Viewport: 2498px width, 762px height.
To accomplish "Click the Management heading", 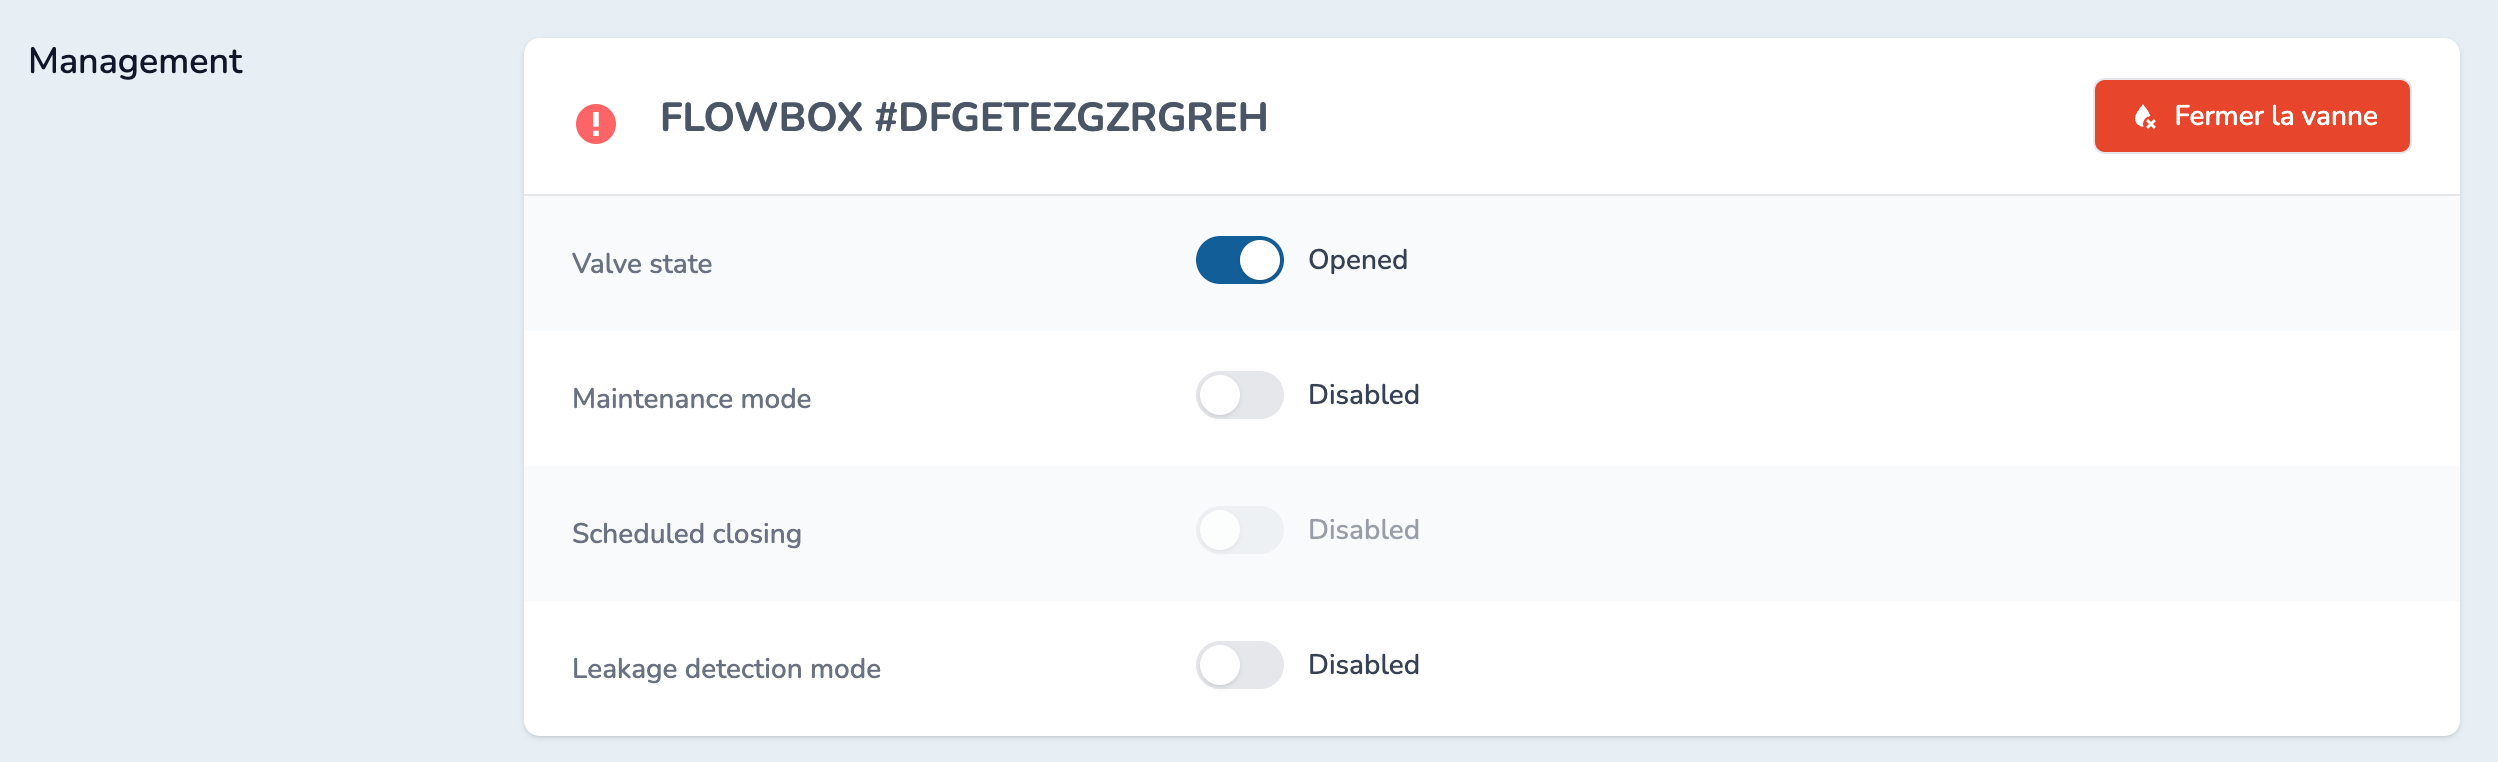I will [x=136, y=60].
